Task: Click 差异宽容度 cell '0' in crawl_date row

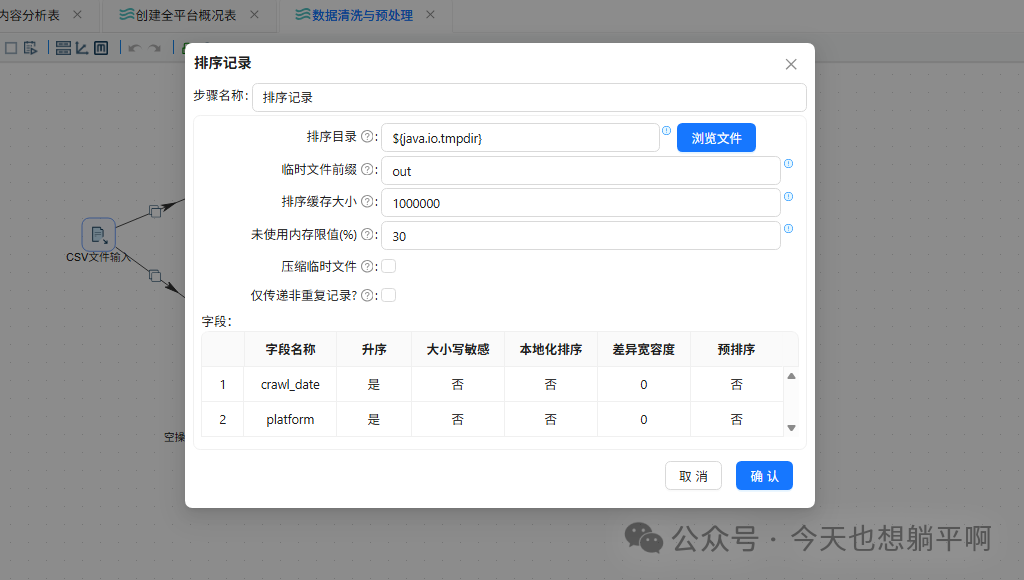Action: (x=643, y=385)
